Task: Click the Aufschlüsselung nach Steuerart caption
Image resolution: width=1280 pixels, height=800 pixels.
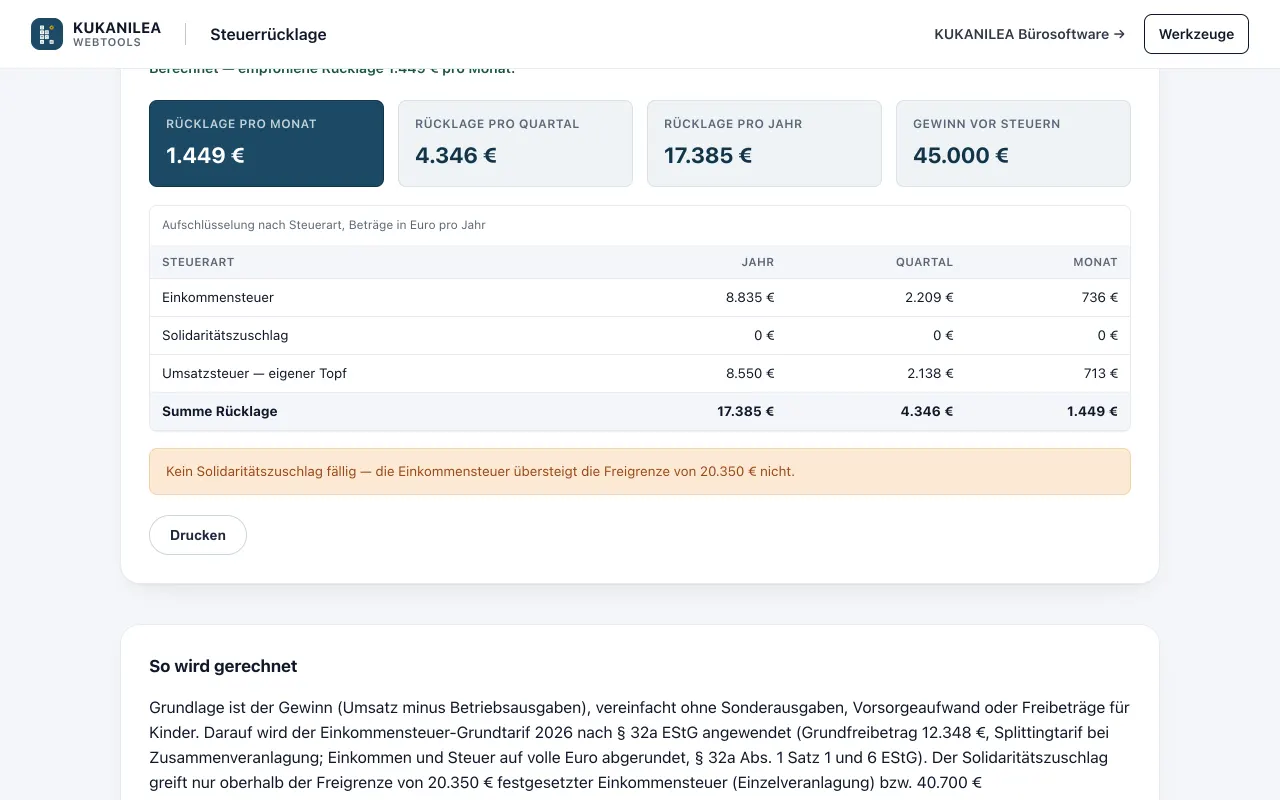Action: 324,225
